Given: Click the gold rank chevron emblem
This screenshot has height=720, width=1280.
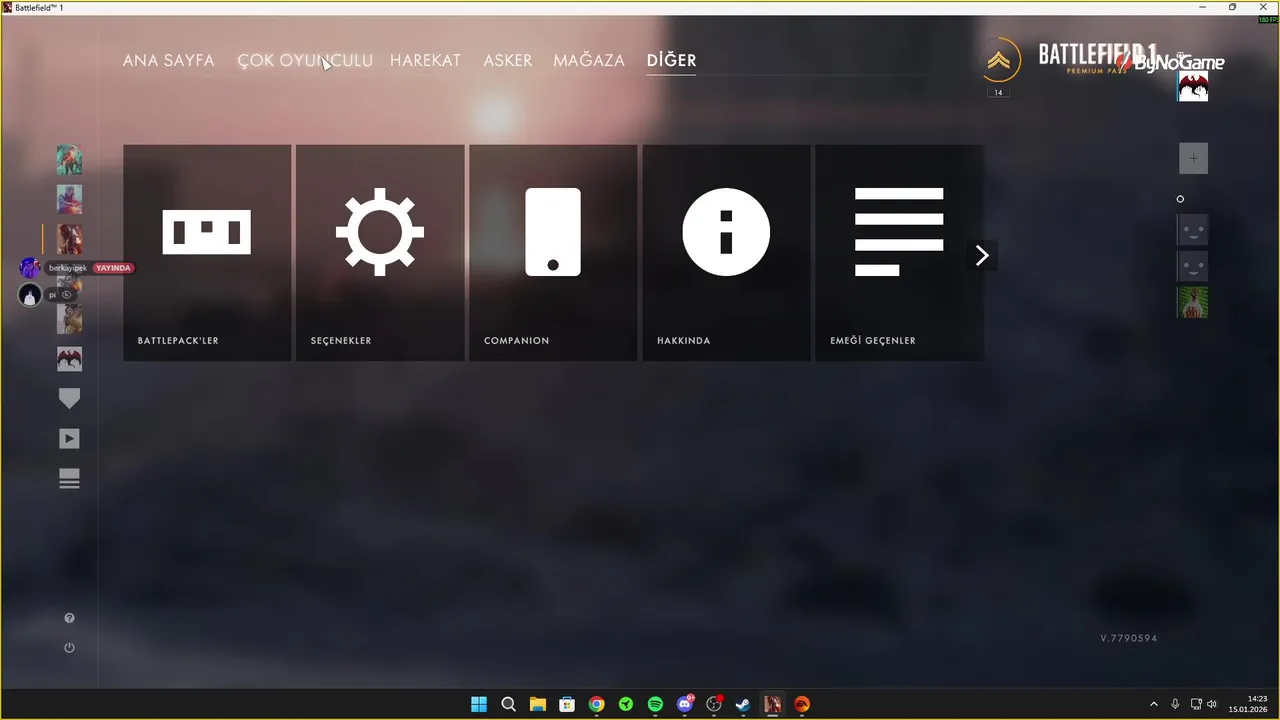Looking at the screenshot, I should (x=999, y=62).
